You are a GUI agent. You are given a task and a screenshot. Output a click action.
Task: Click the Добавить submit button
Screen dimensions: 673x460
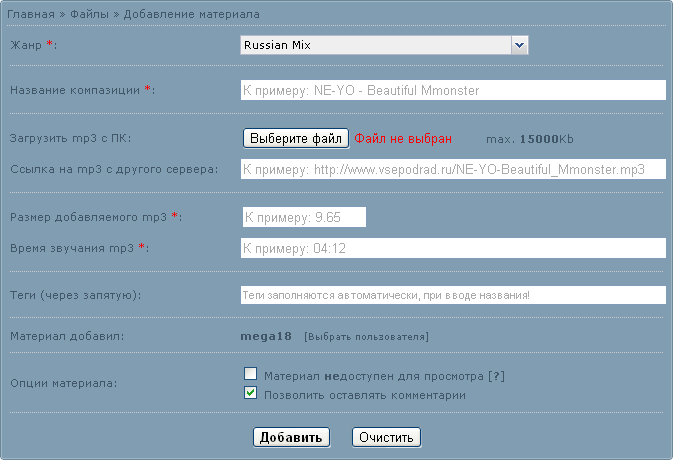click(x=291, y=437)
